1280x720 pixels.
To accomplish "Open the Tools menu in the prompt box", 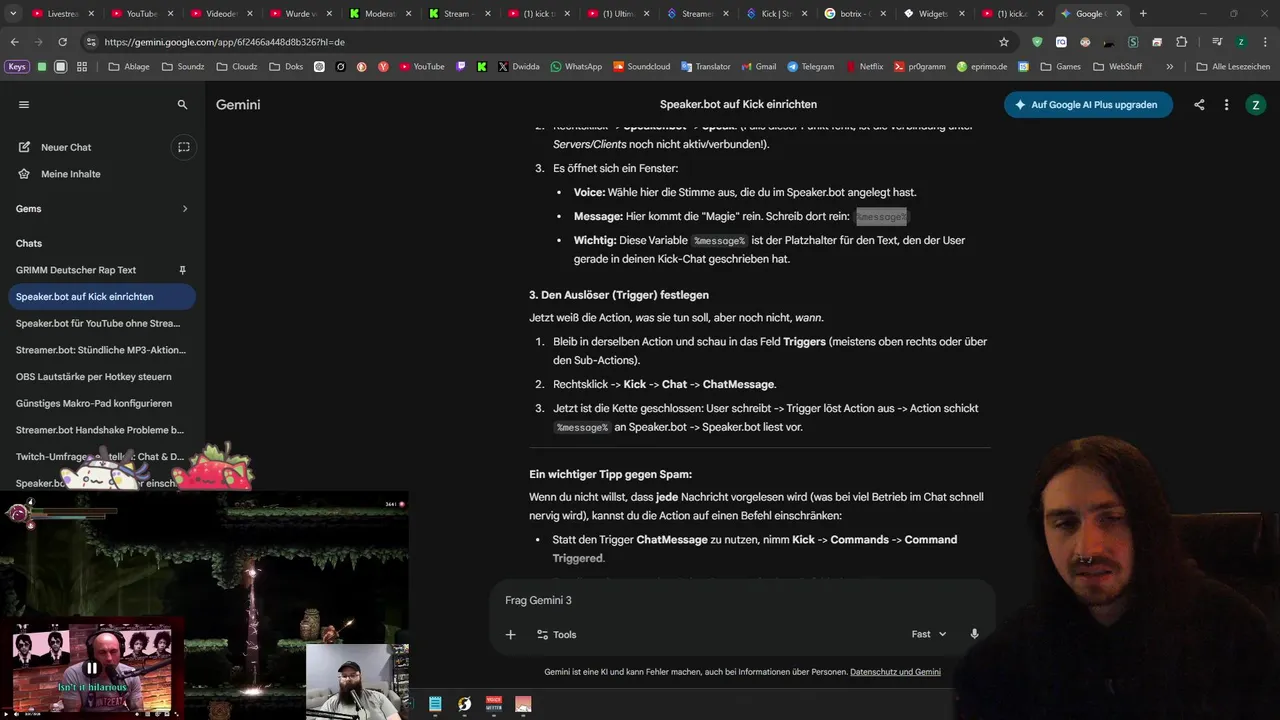I will 556,634.
